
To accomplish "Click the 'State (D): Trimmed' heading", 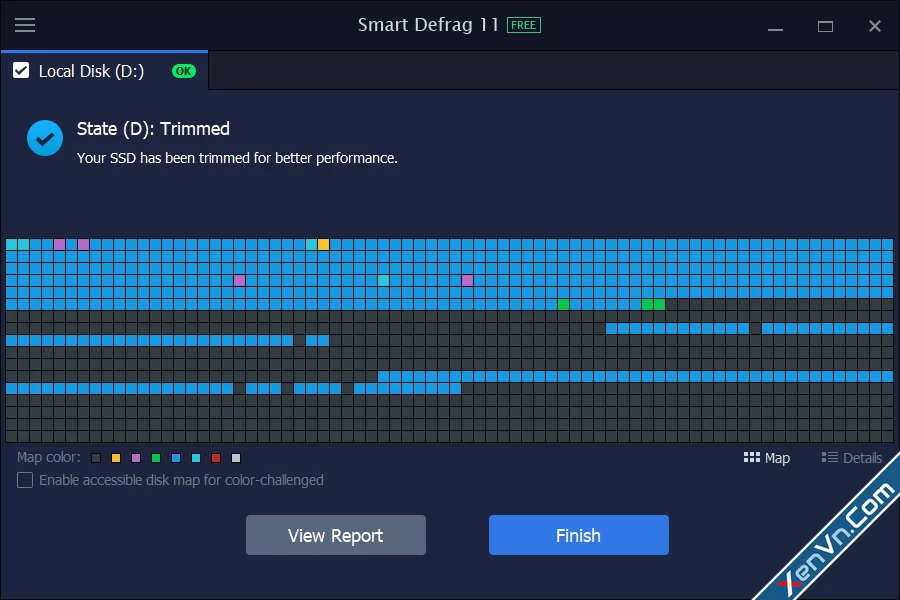I will point(153,129).
